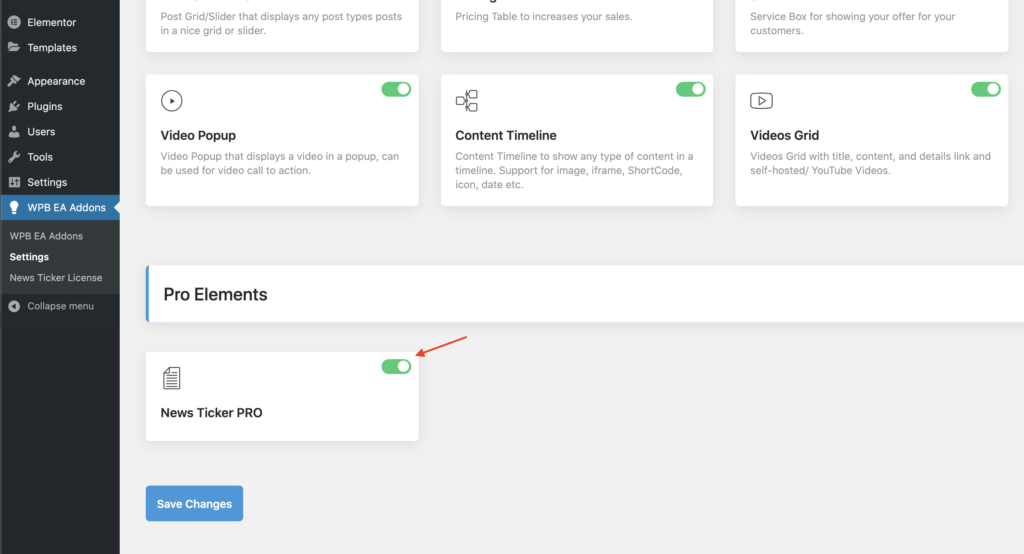The height and width of the screenshot is (554, 1024).
Task: Click the Video Popup play circle icon
Action: click(x=172, y=101)
